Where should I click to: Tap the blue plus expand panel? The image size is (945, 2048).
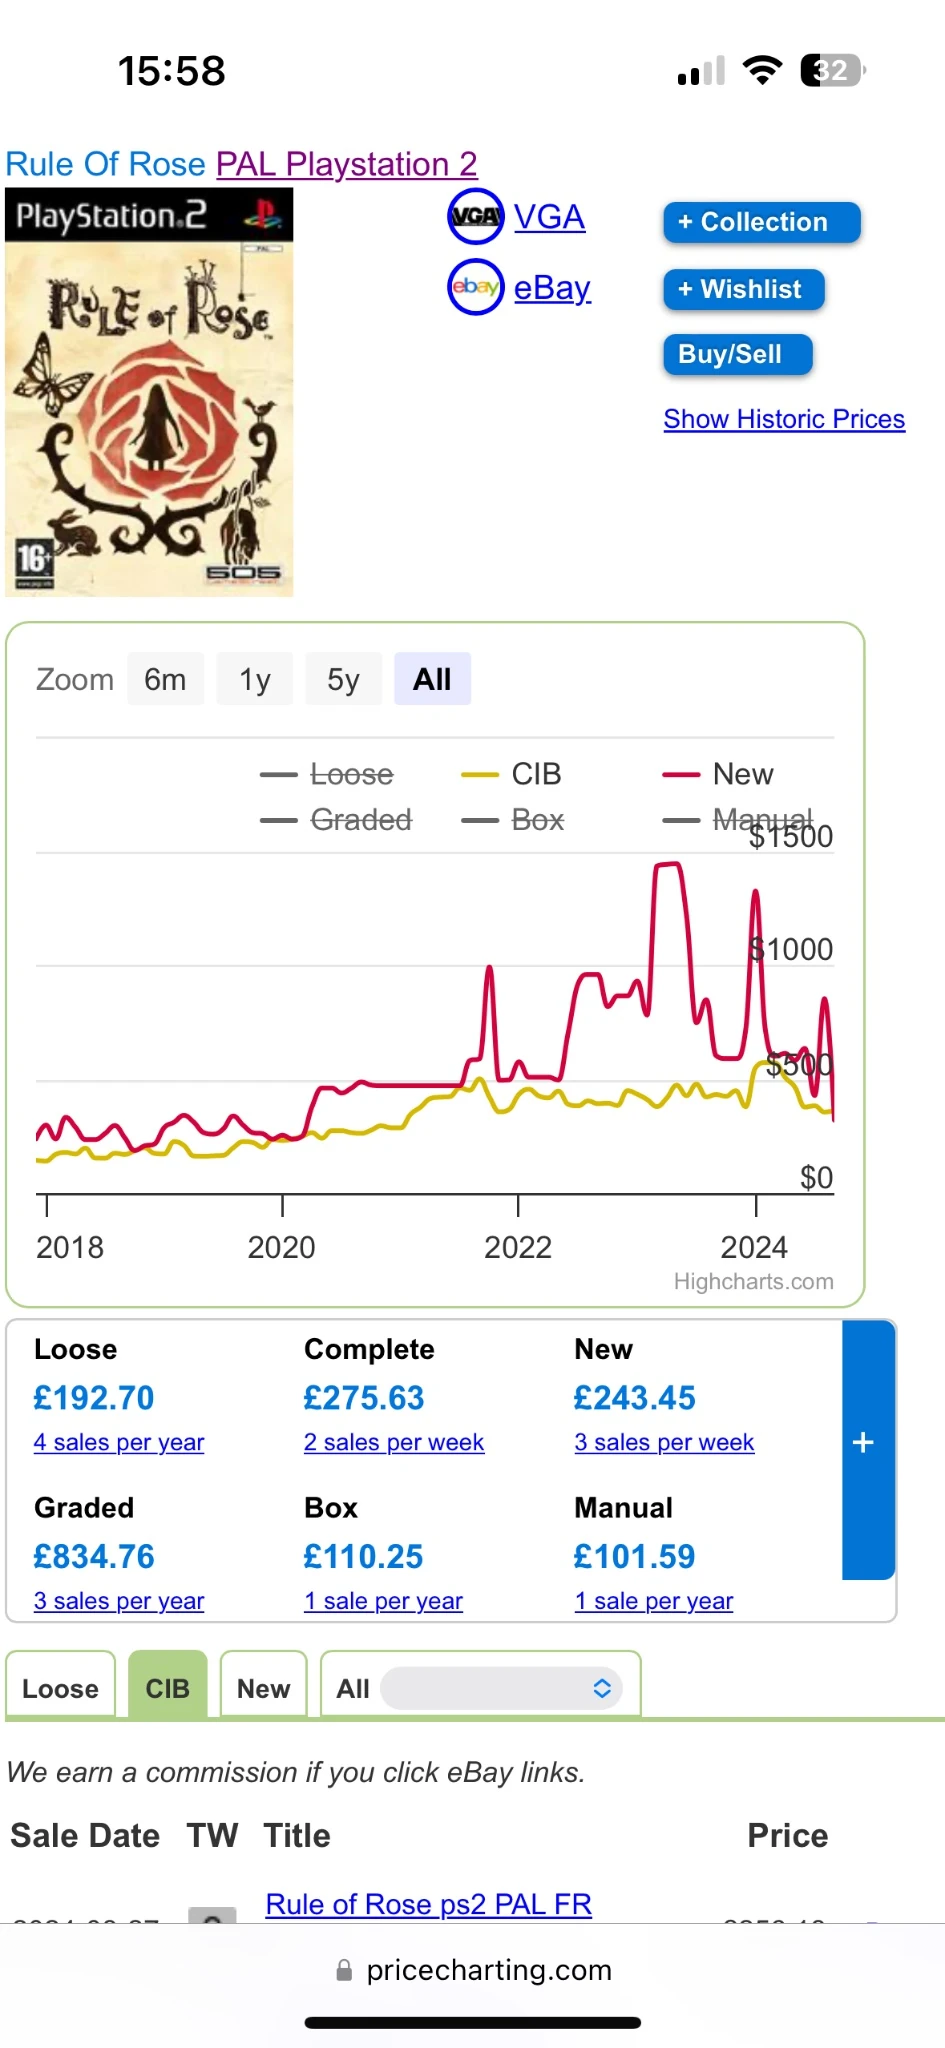coord(865,1443)
